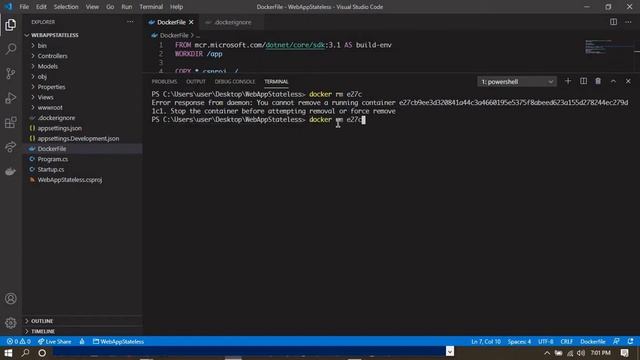The width and height of the screenshot is (640, 360).
Task: Open editor more actions ellipsis
Action: tap(628, 22)
